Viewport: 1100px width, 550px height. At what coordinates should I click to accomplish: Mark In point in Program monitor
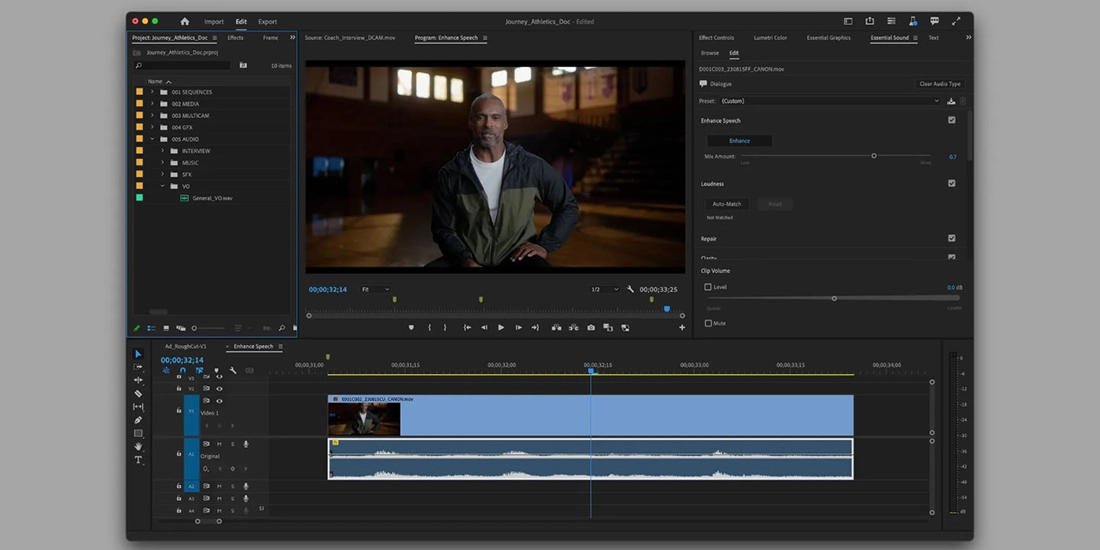click(x=429, y=328)
